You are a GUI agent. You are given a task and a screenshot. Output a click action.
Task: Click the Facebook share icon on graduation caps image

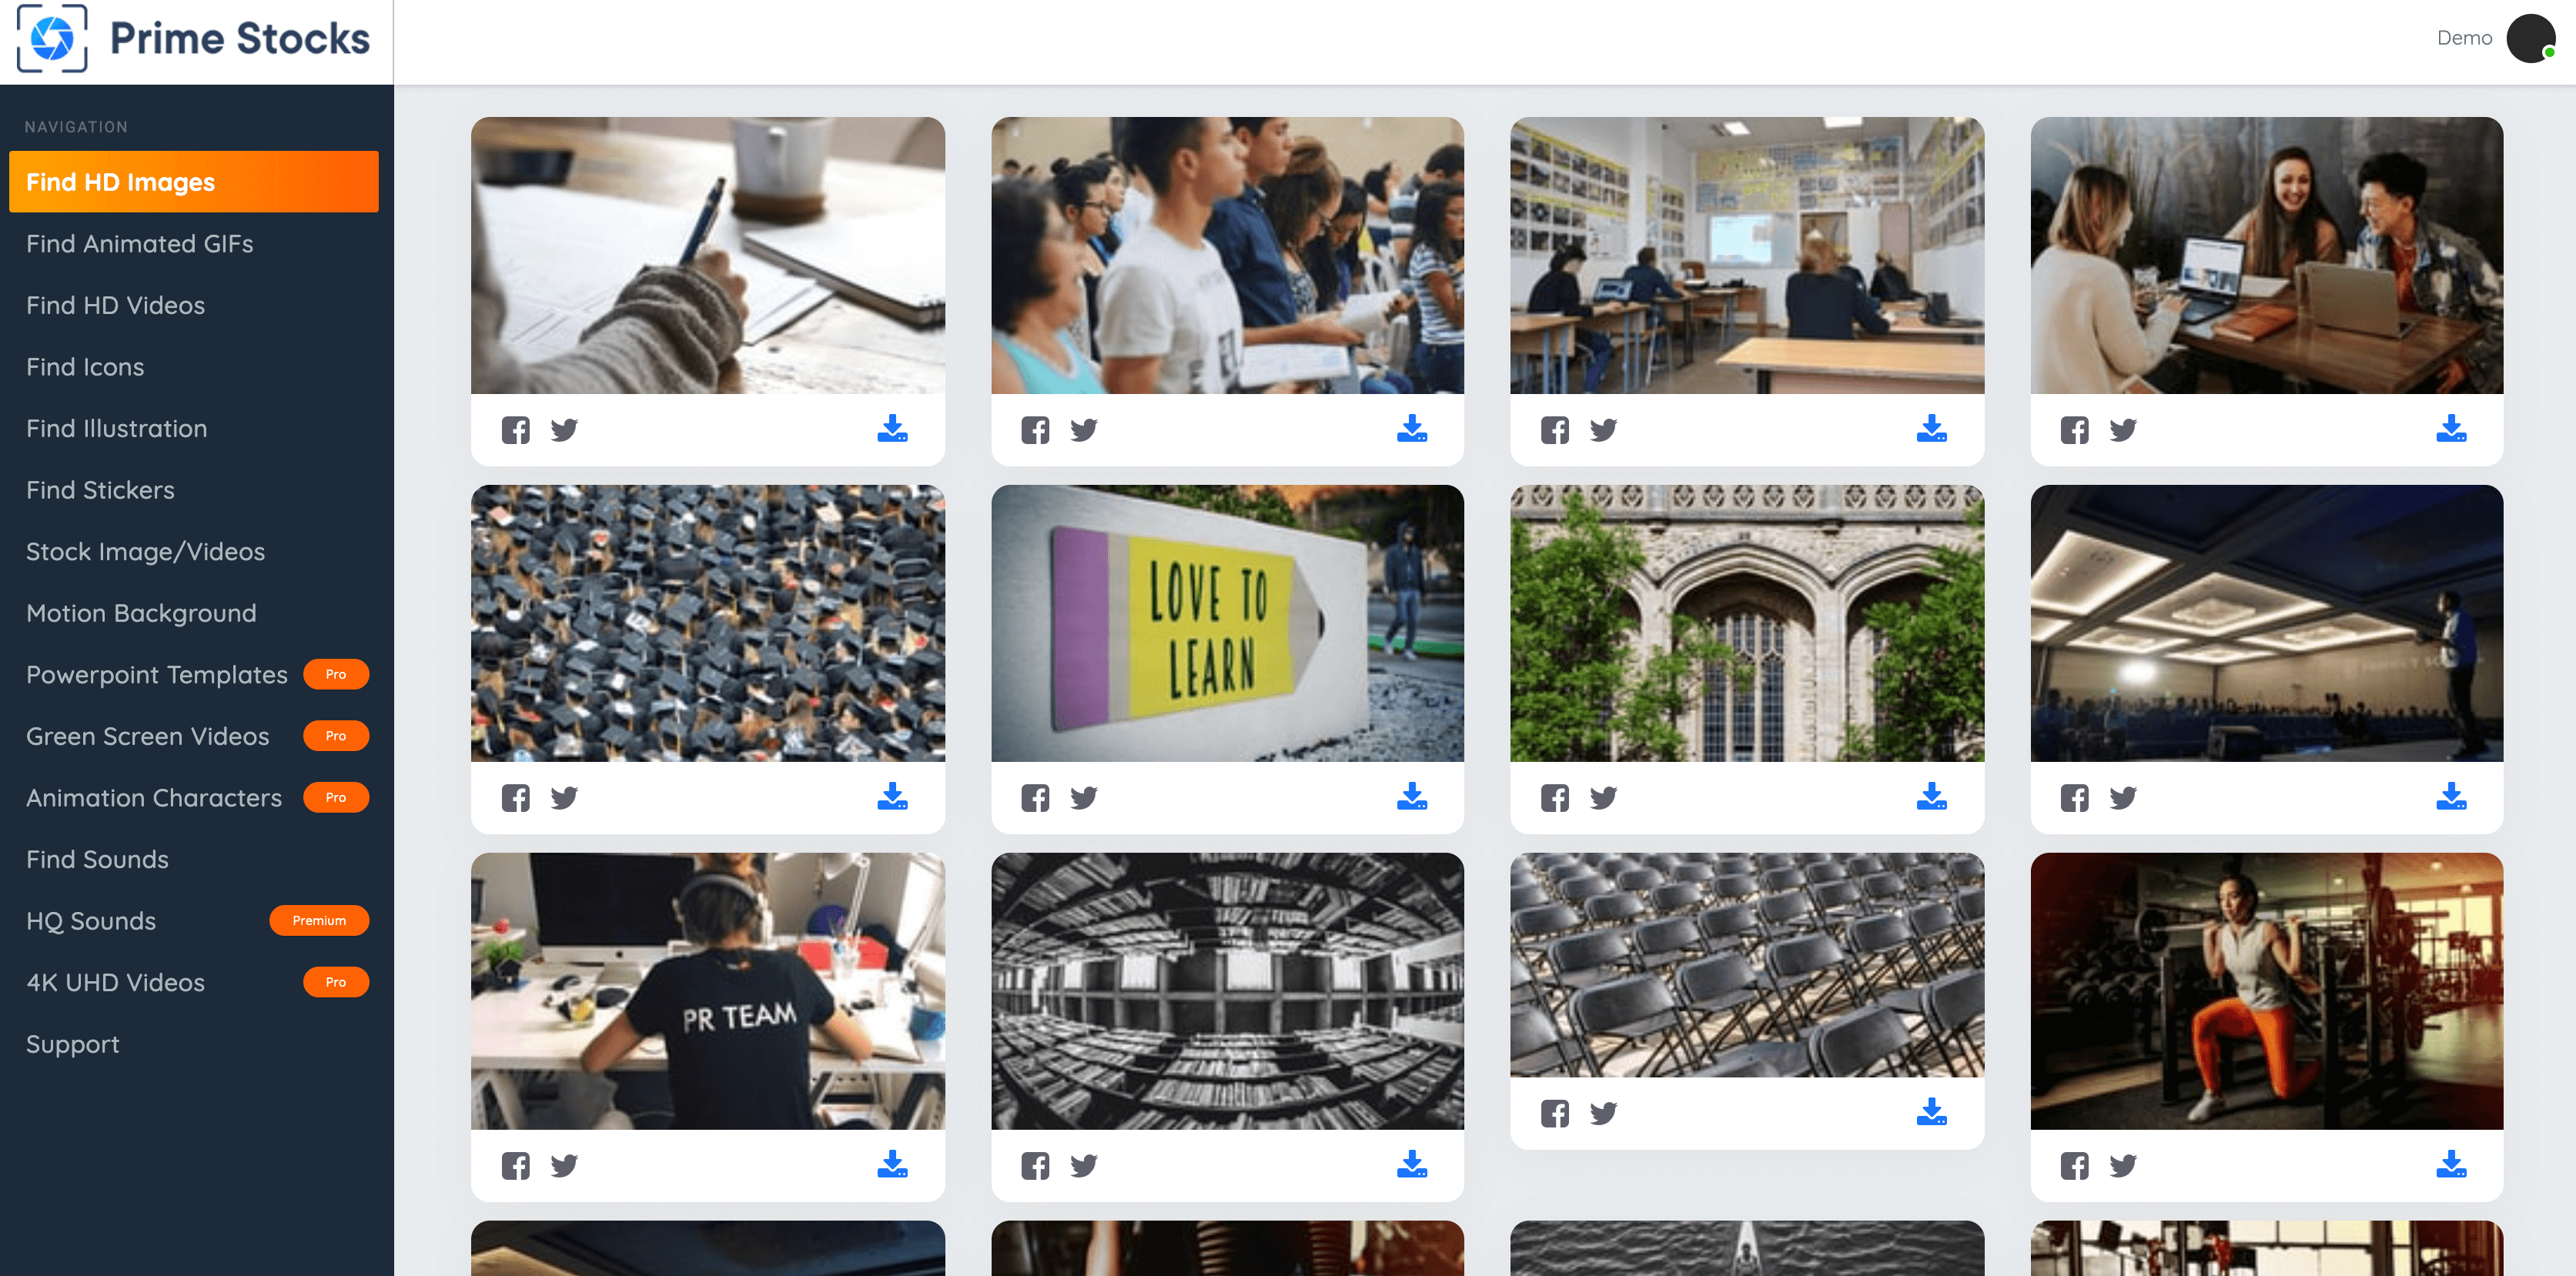tap(516, 798)
